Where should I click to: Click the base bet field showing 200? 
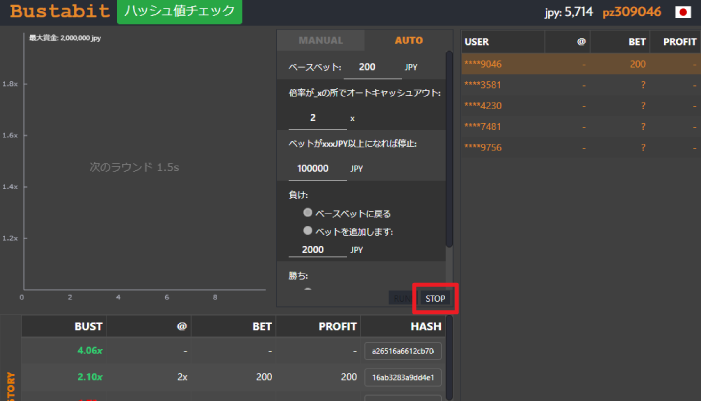pos(372,67)
